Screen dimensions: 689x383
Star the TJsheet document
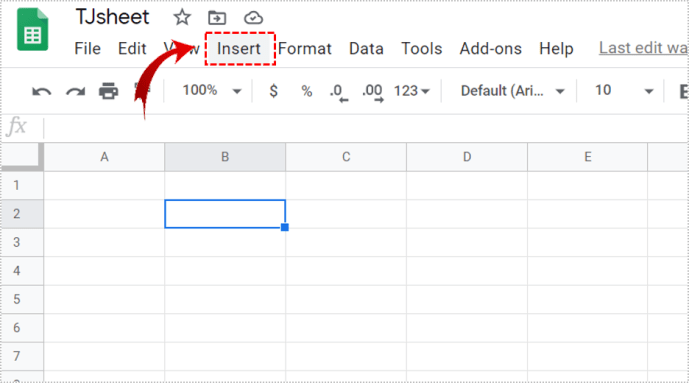pos(181,18)
